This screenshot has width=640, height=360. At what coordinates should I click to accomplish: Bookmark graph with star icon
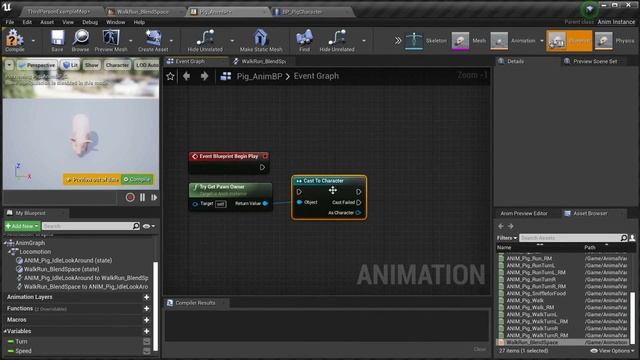(x=170, y=76)
